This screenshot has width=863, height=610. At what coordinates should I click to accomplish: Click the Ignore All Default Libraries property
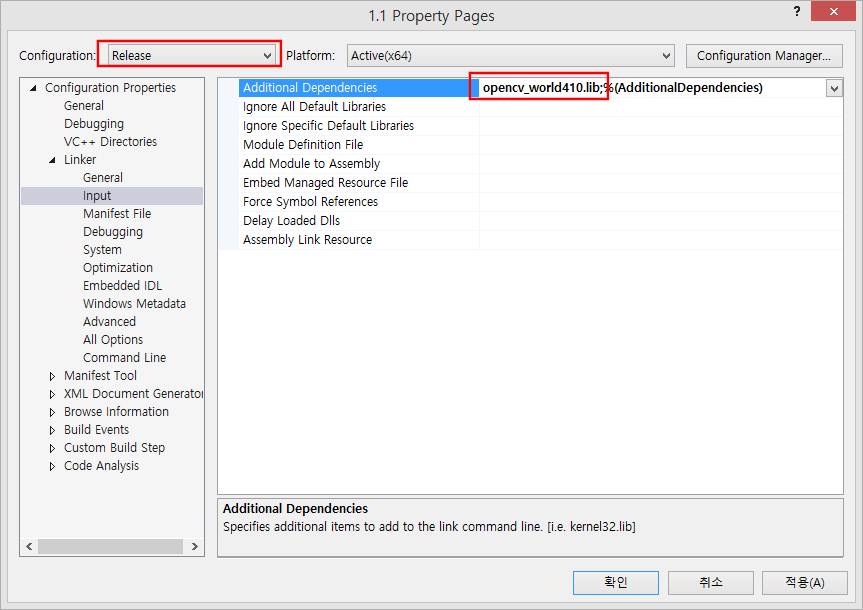pyautogui.click(x=314, y=107)
